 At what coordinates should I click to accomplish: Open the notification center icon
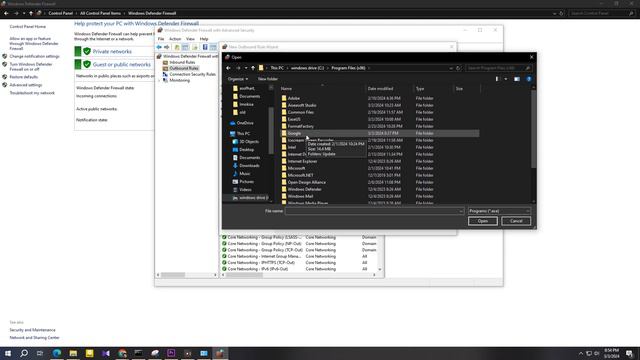coord(629,353)
